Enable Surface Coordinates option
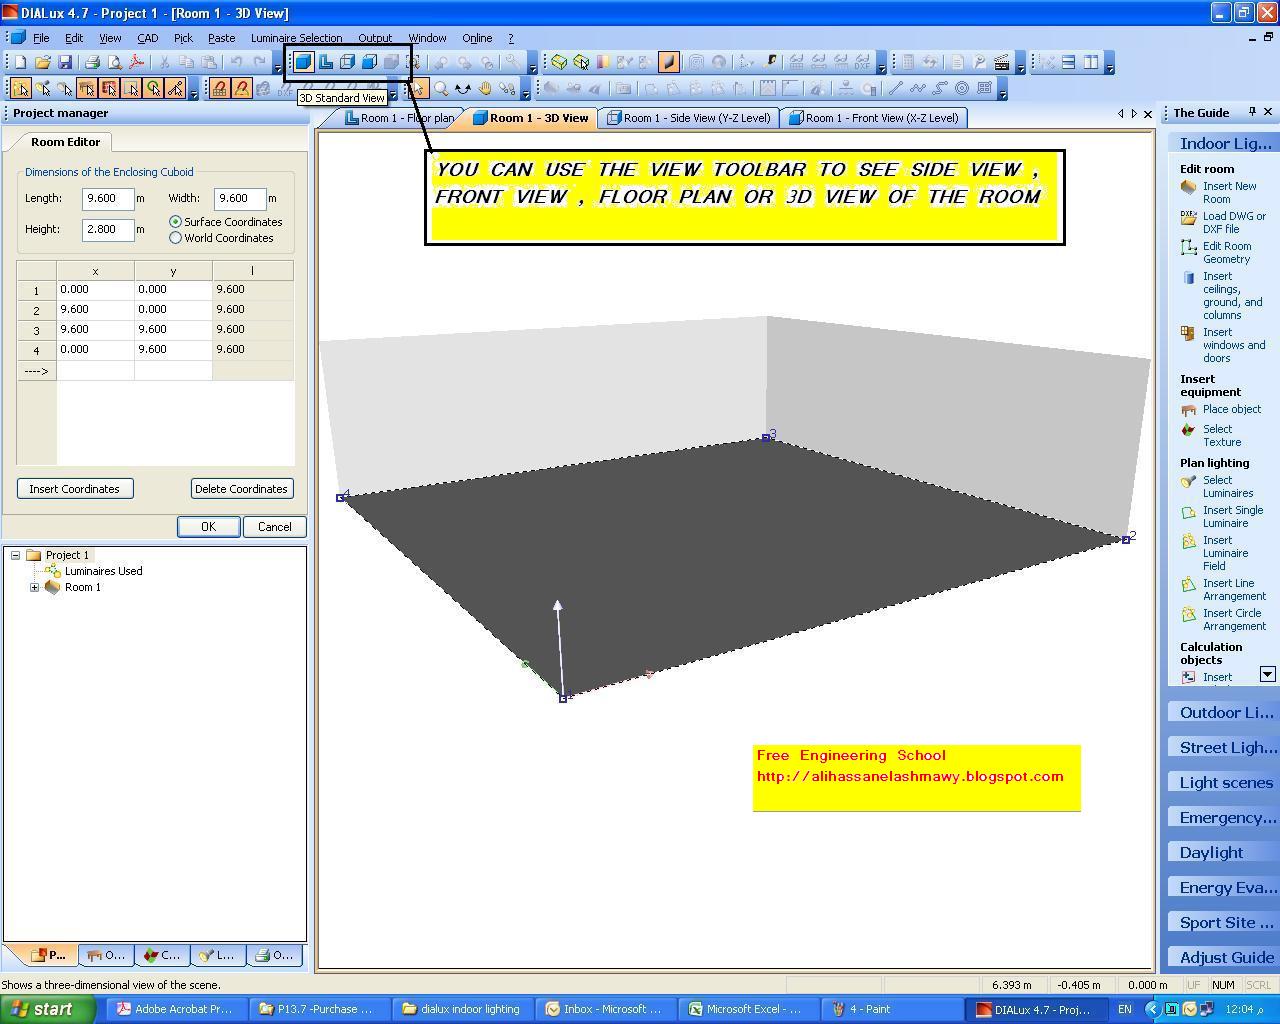Screen dimensions: 1280x1024 click(176, 222)
